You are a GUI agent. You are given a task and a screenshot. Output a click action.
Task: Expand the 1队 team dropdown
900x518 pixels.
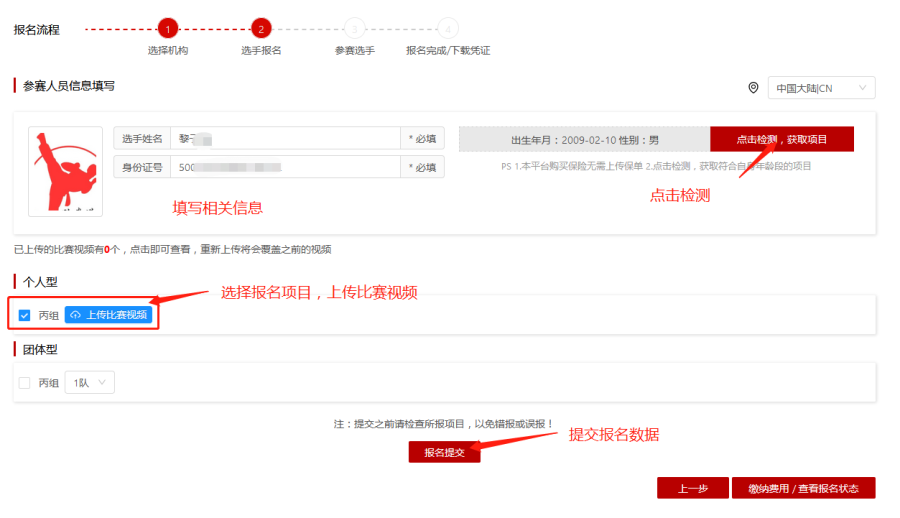click(x=90, y=382)
